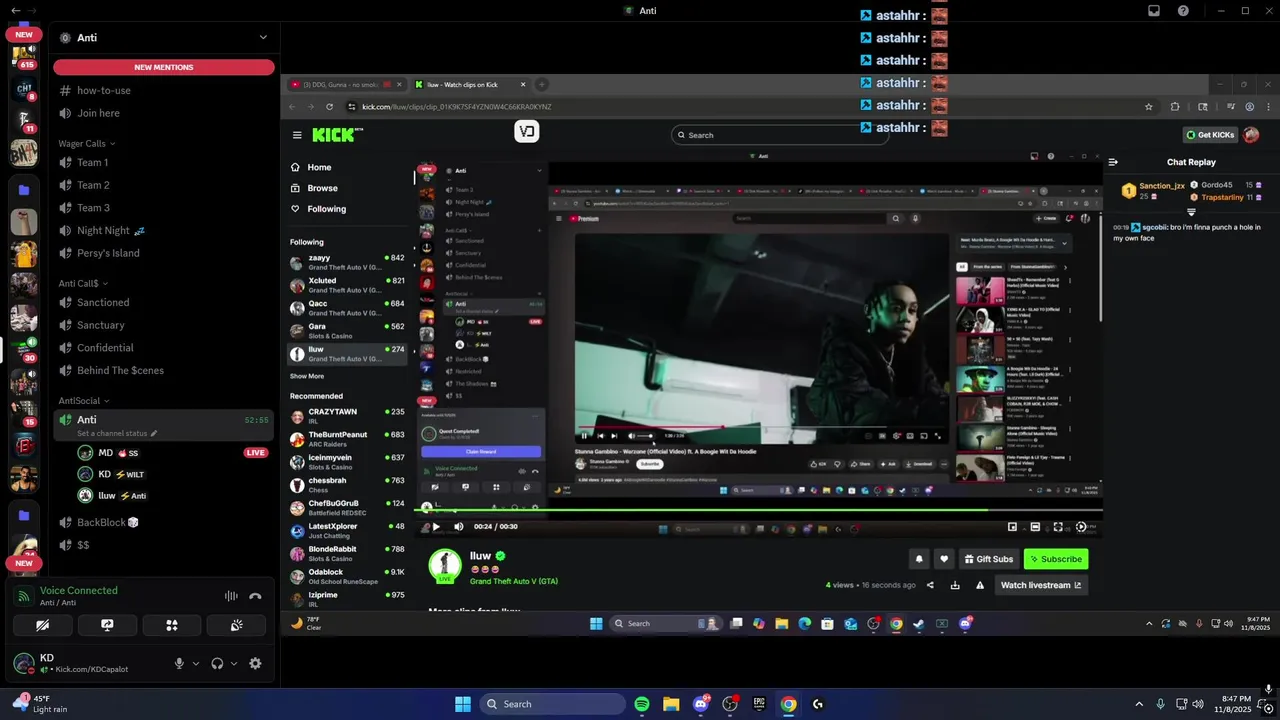Click the green Subscribe button
This screenshot has height=720, width=1280.
[1056, 559]
